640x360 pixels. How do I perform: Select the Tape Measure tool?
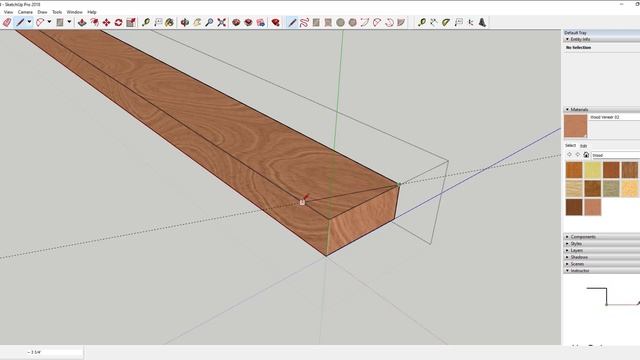pos(146,22)
